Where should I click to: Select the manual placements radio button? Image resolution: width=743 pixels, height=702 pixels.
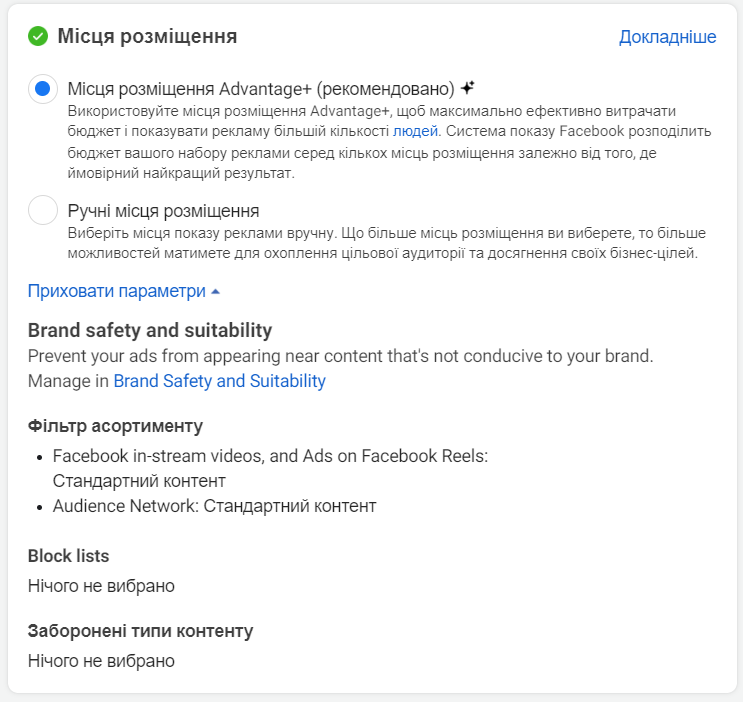[x=43, y=211]
